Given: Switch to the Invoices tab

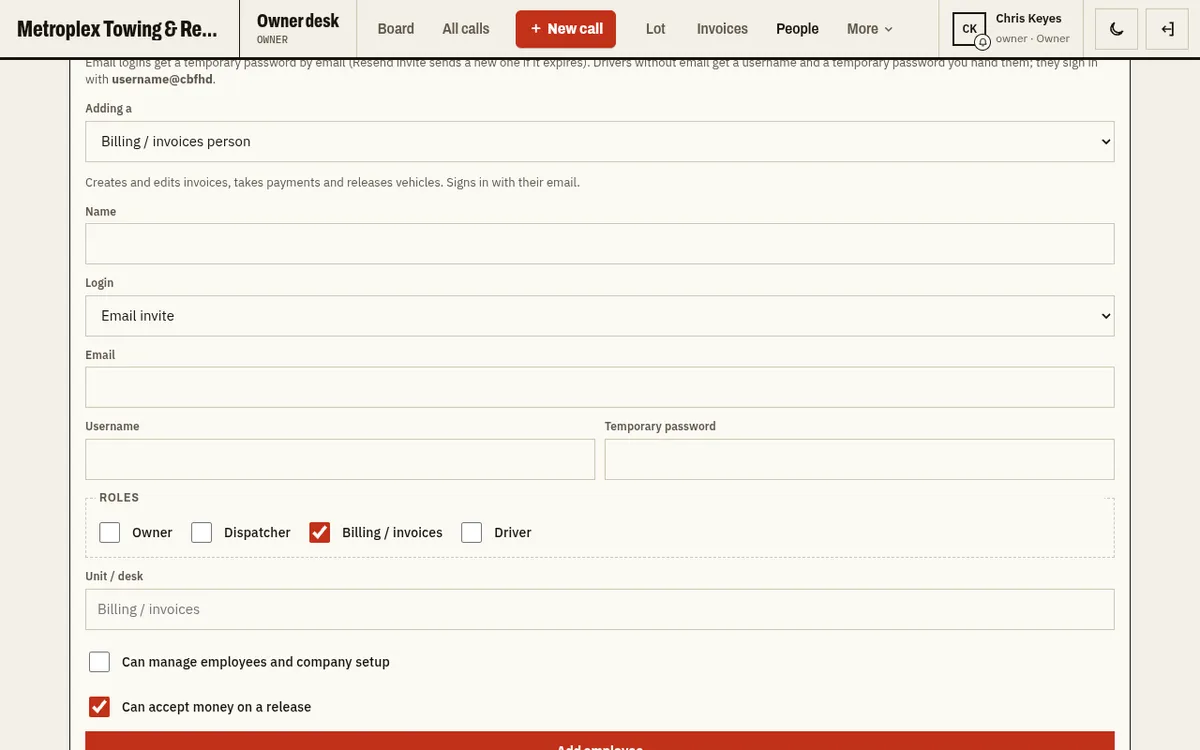Looking at the screenshot, I should pyautogui.click(x=722, y=29).
